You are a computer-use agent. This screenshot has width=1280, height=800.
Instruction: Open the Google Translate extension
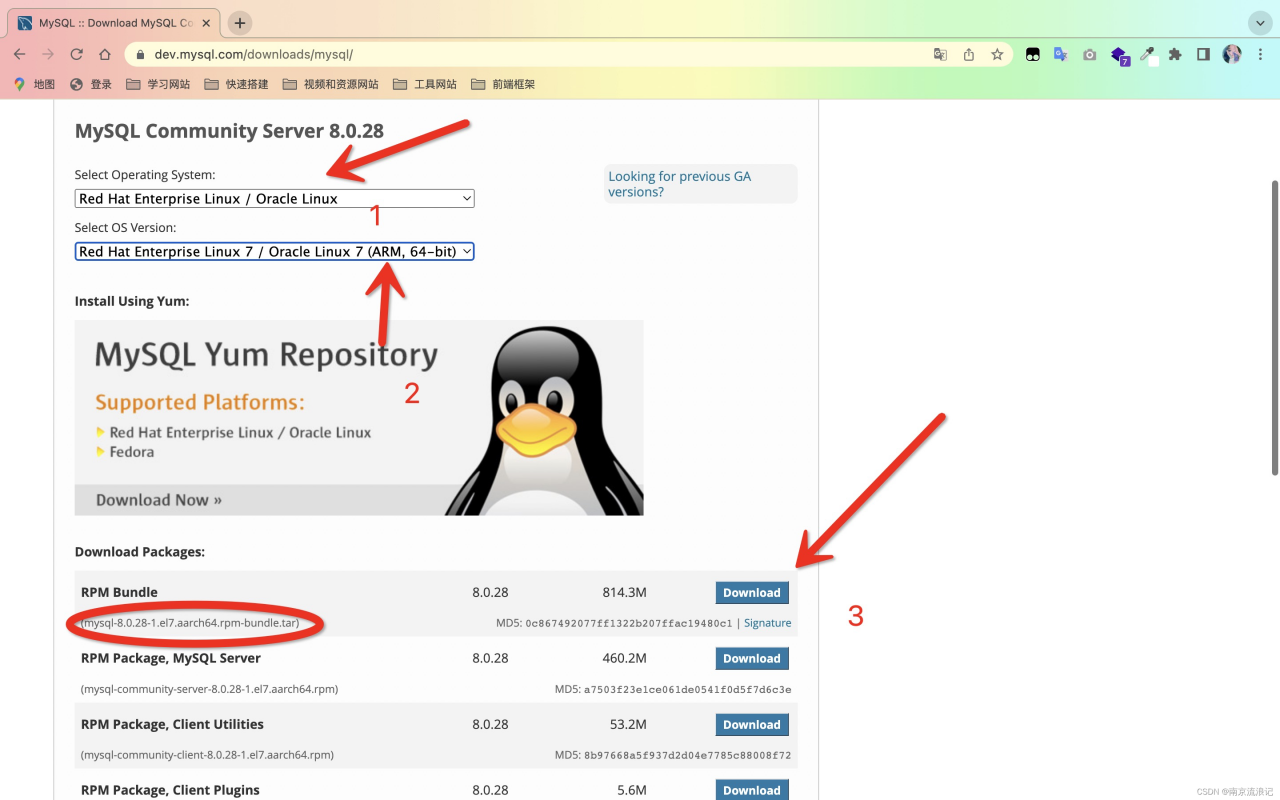tap(1061, 55)
